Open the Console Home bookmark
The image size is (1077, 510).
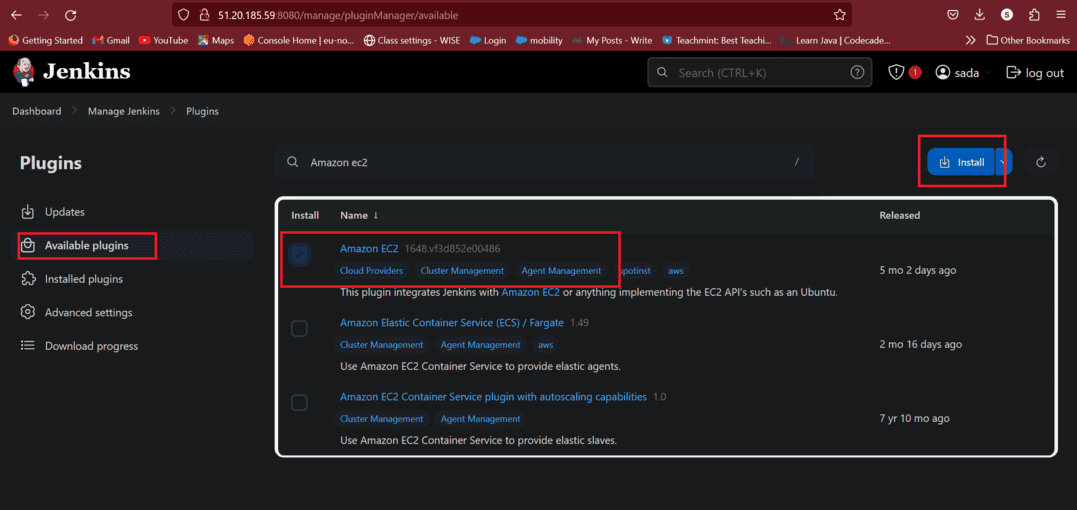pyautogui.click(x=299, y=40)
